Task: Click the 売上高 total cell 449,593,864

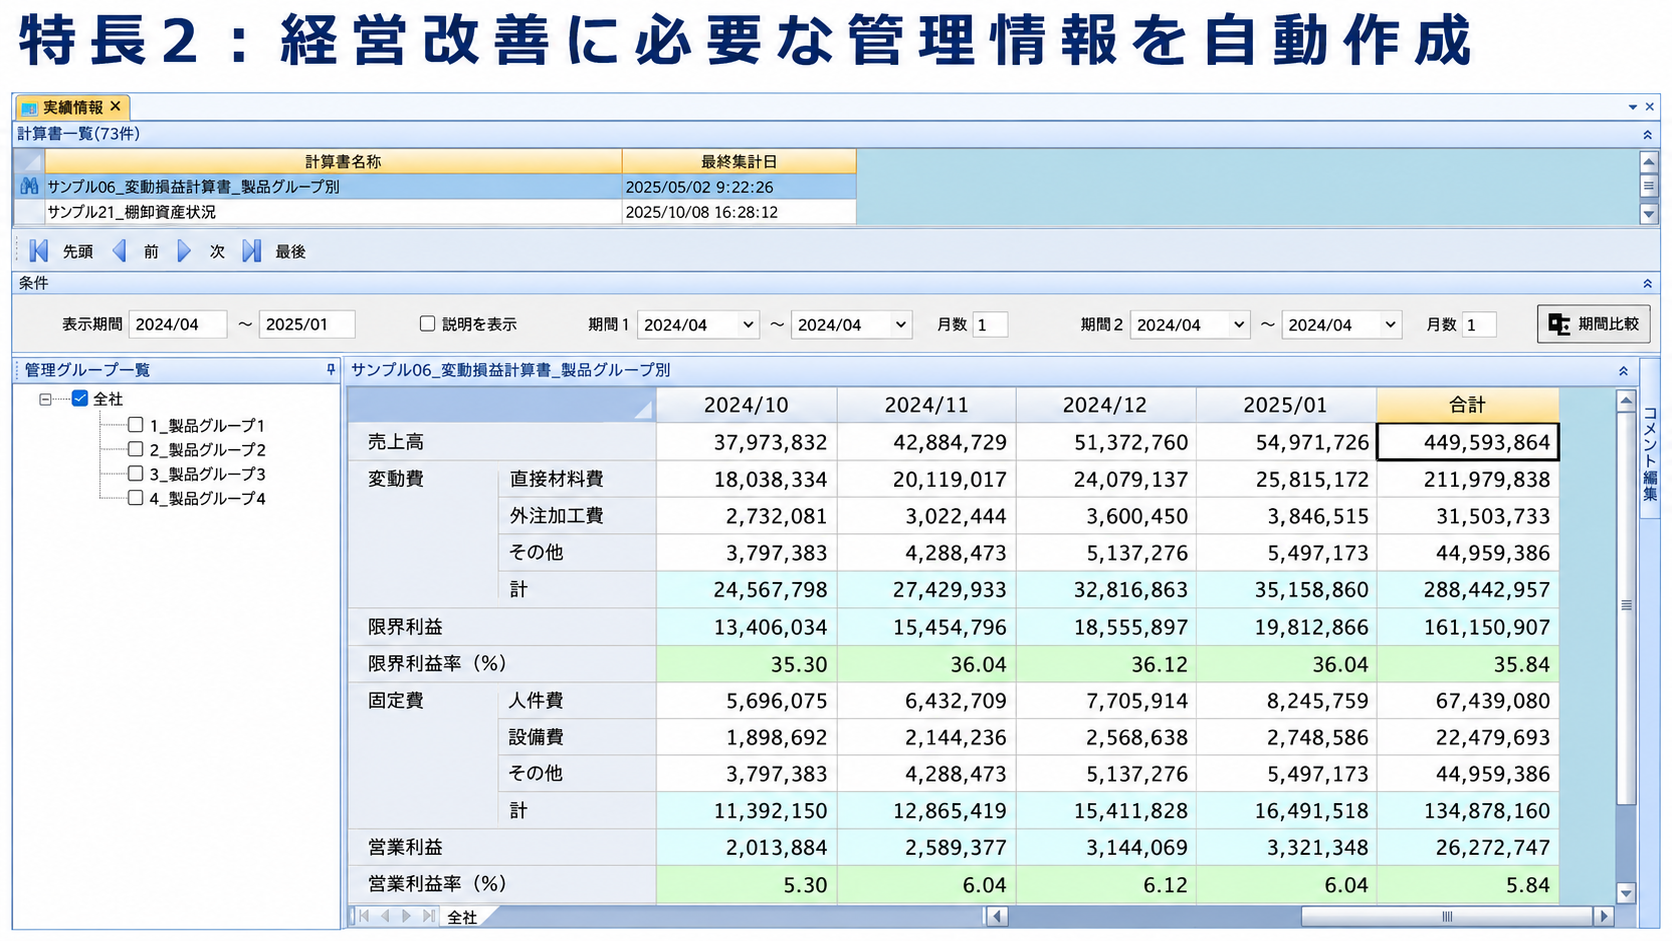Action: pos(1467,442)
